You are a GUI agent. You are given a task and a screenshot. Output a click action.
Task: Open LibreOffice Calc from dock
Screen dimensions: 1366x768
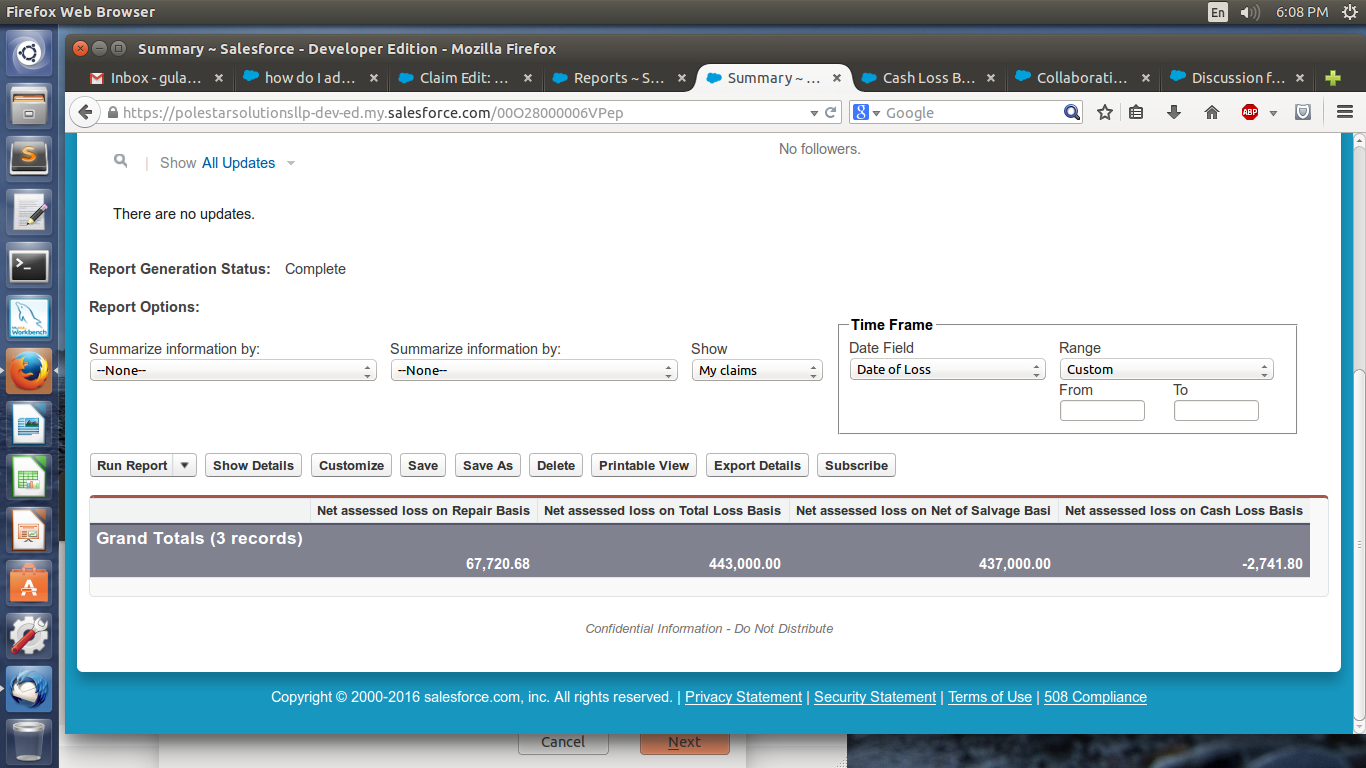(x=29, y=477)
